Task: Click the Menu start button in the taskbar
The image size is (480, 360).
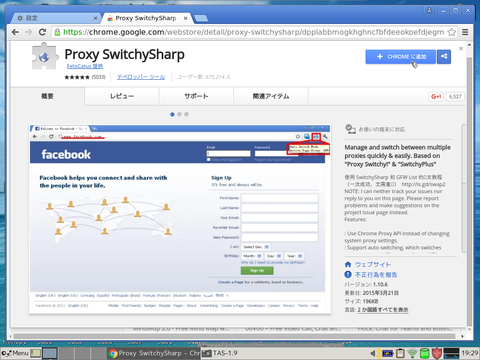Action: [x=15, y=353]
